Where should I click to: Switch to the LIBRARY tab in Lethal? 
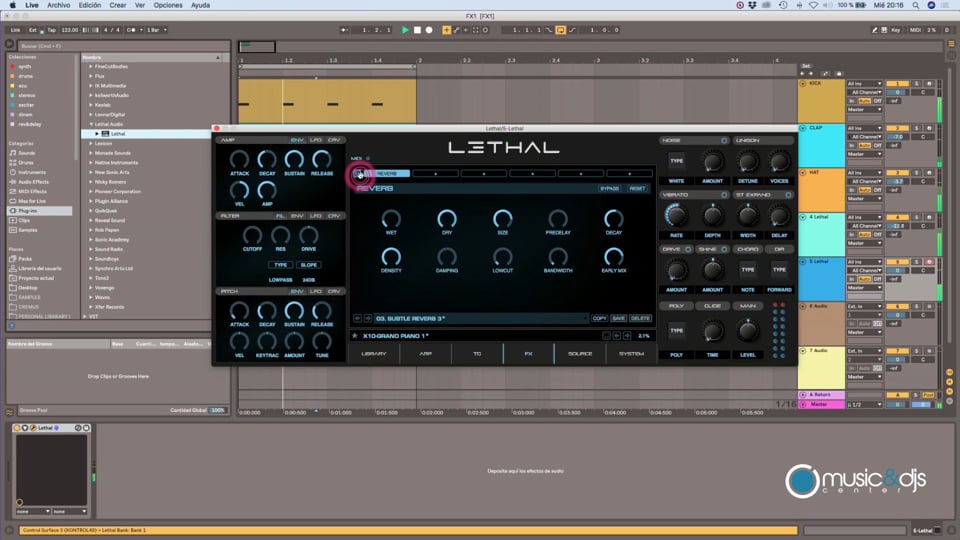coord(373,354)
